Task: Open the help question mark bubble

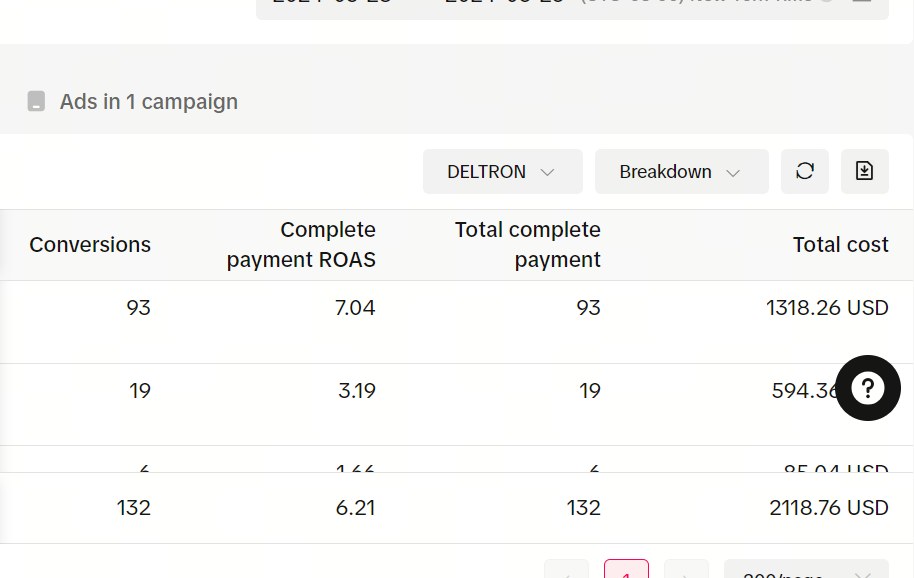Action: pyautogui.click(x=868, y=388)
